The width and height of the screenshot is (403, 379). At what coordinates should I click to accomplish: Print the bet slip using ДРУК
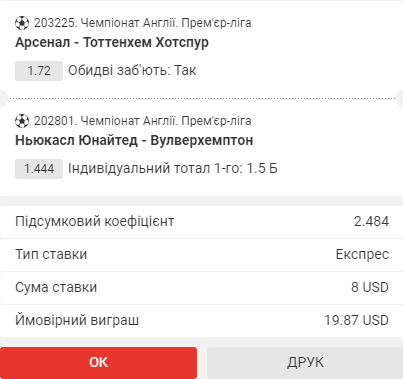pos(305,363)
